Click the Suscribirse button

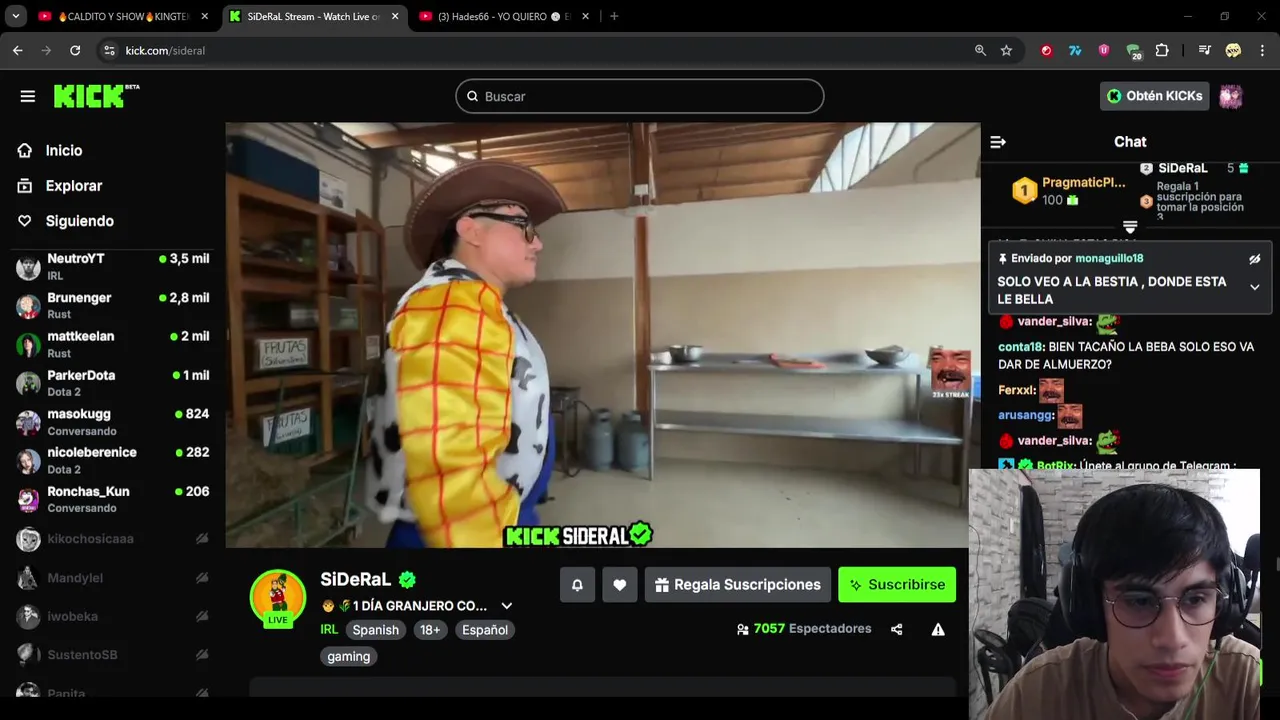click(x=897, y=585)
